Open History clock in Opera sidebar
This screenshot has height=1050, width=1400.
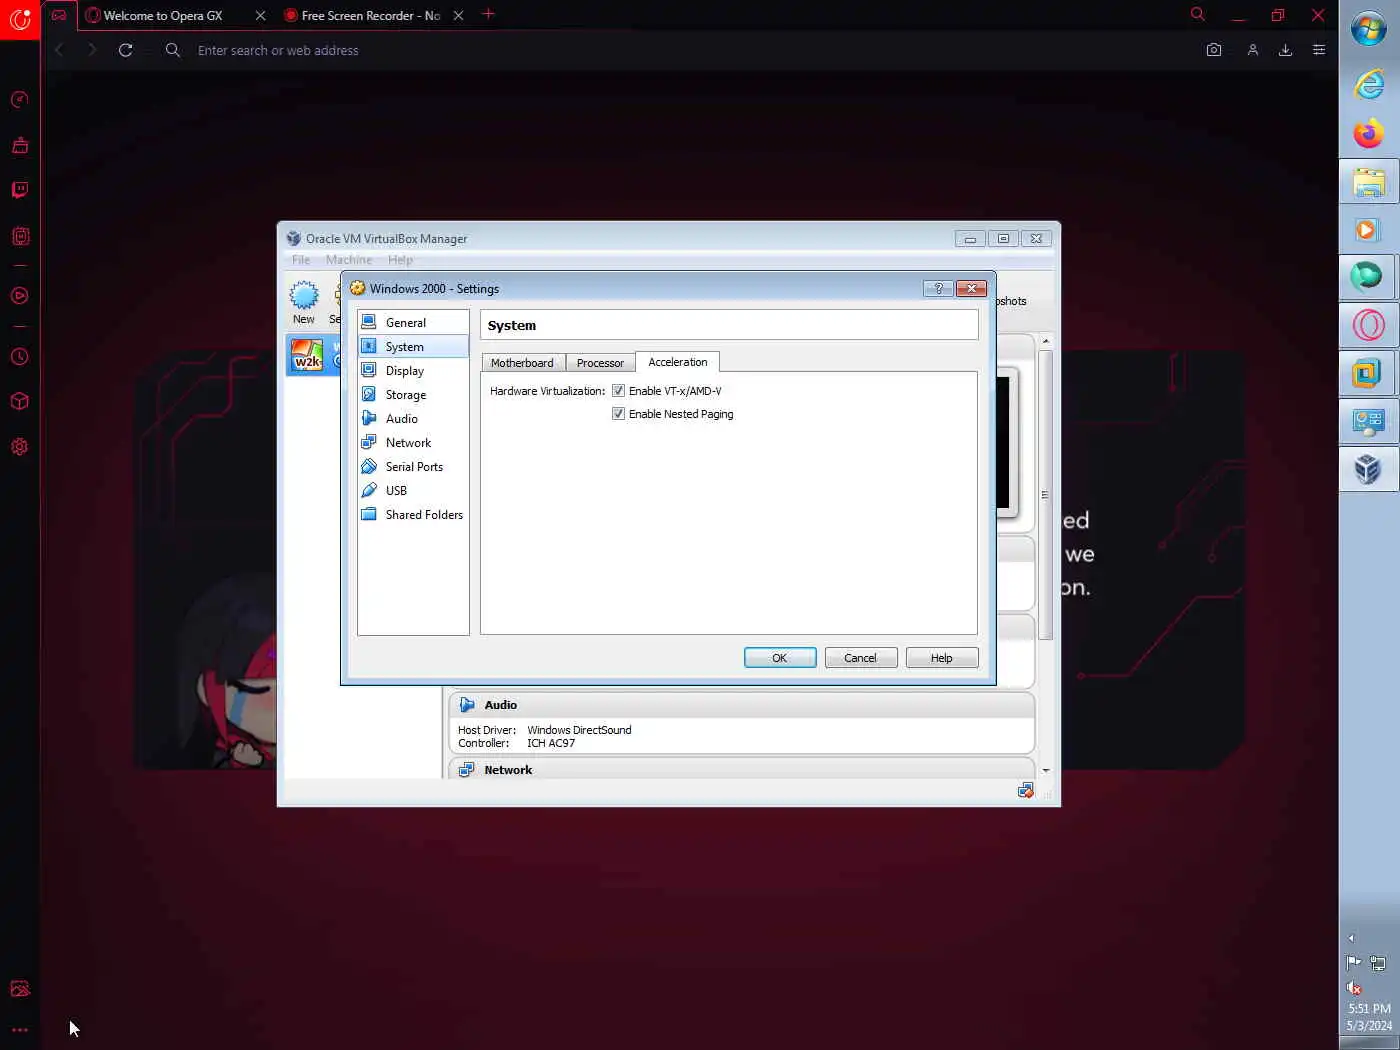(x=20, y=357)
